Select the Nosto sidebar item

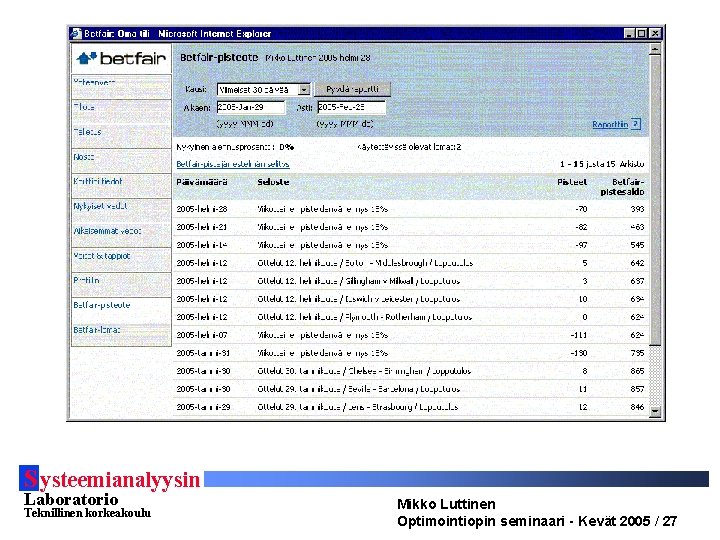(x=121, y=161)
